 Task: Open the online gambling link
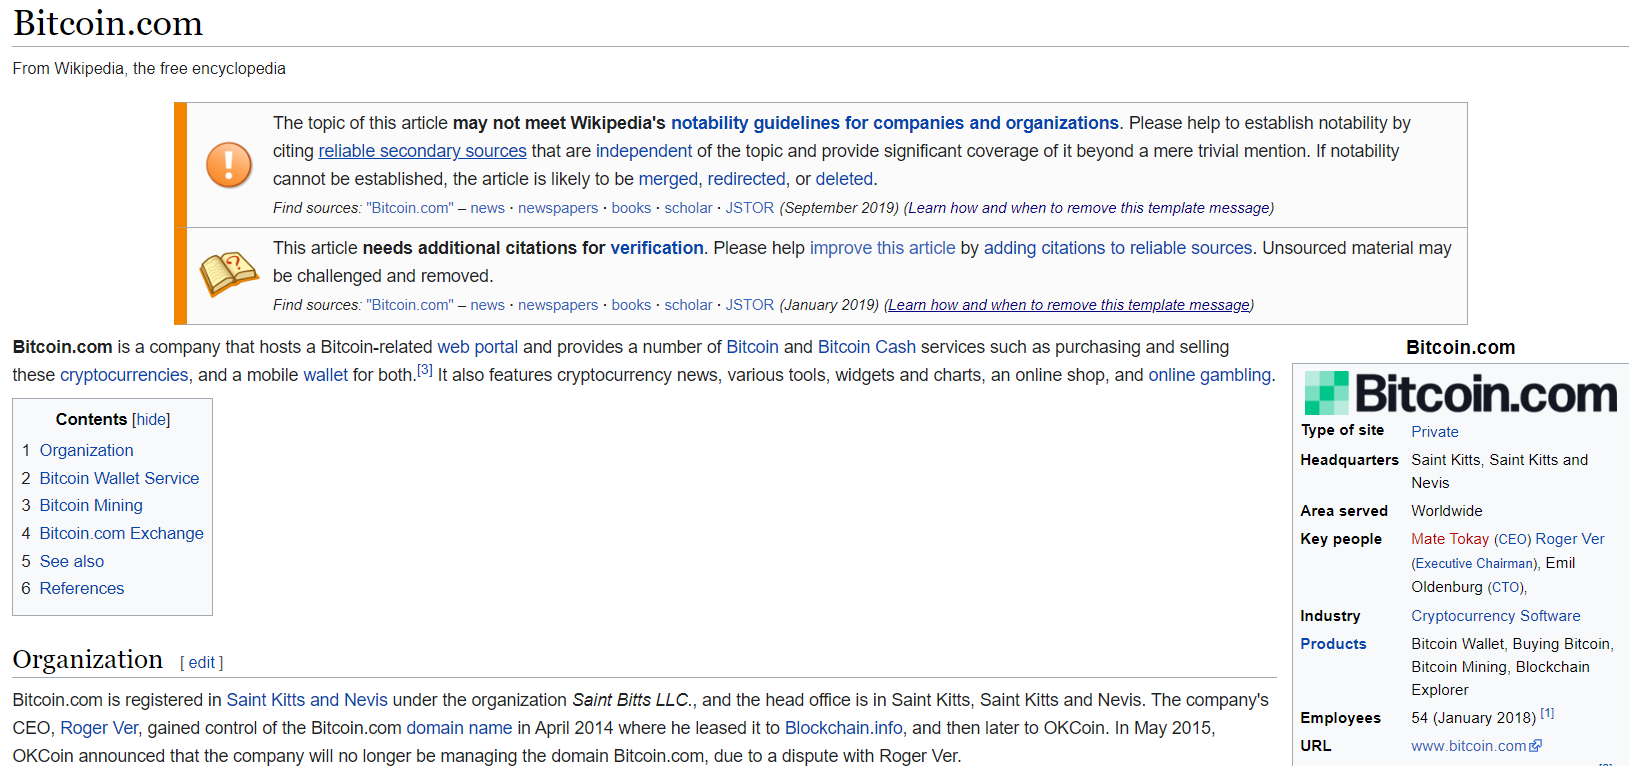click(1209, 375)
